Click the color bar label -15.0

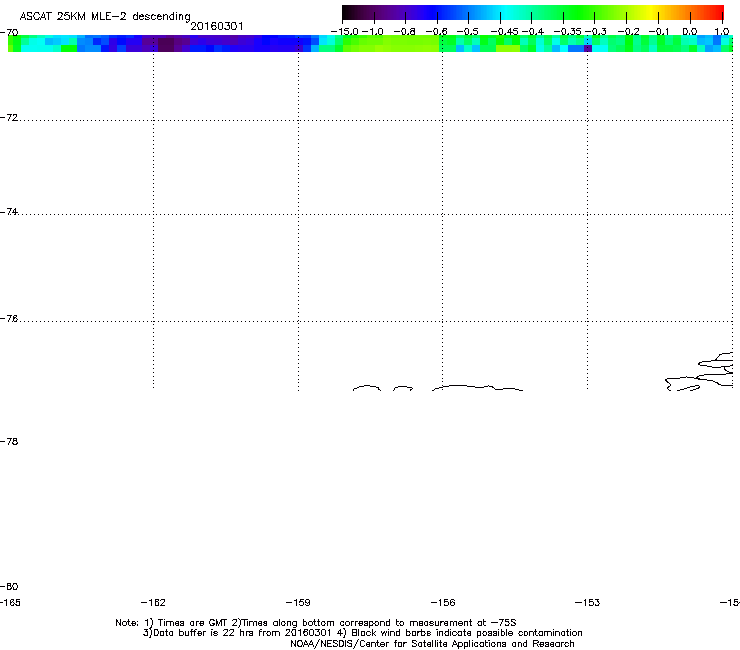coord(345,32)
